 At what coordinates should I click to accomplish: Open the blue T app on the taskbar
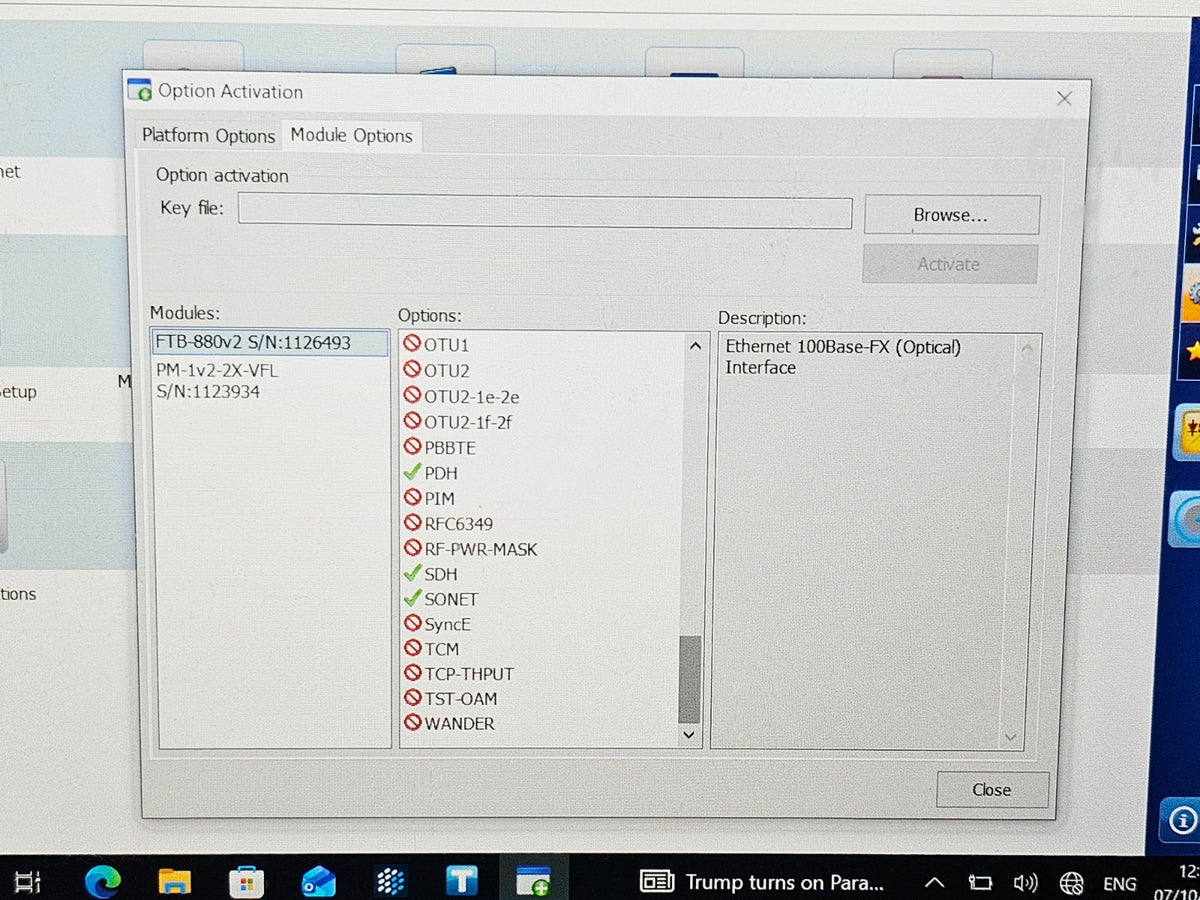coord(462,881)
